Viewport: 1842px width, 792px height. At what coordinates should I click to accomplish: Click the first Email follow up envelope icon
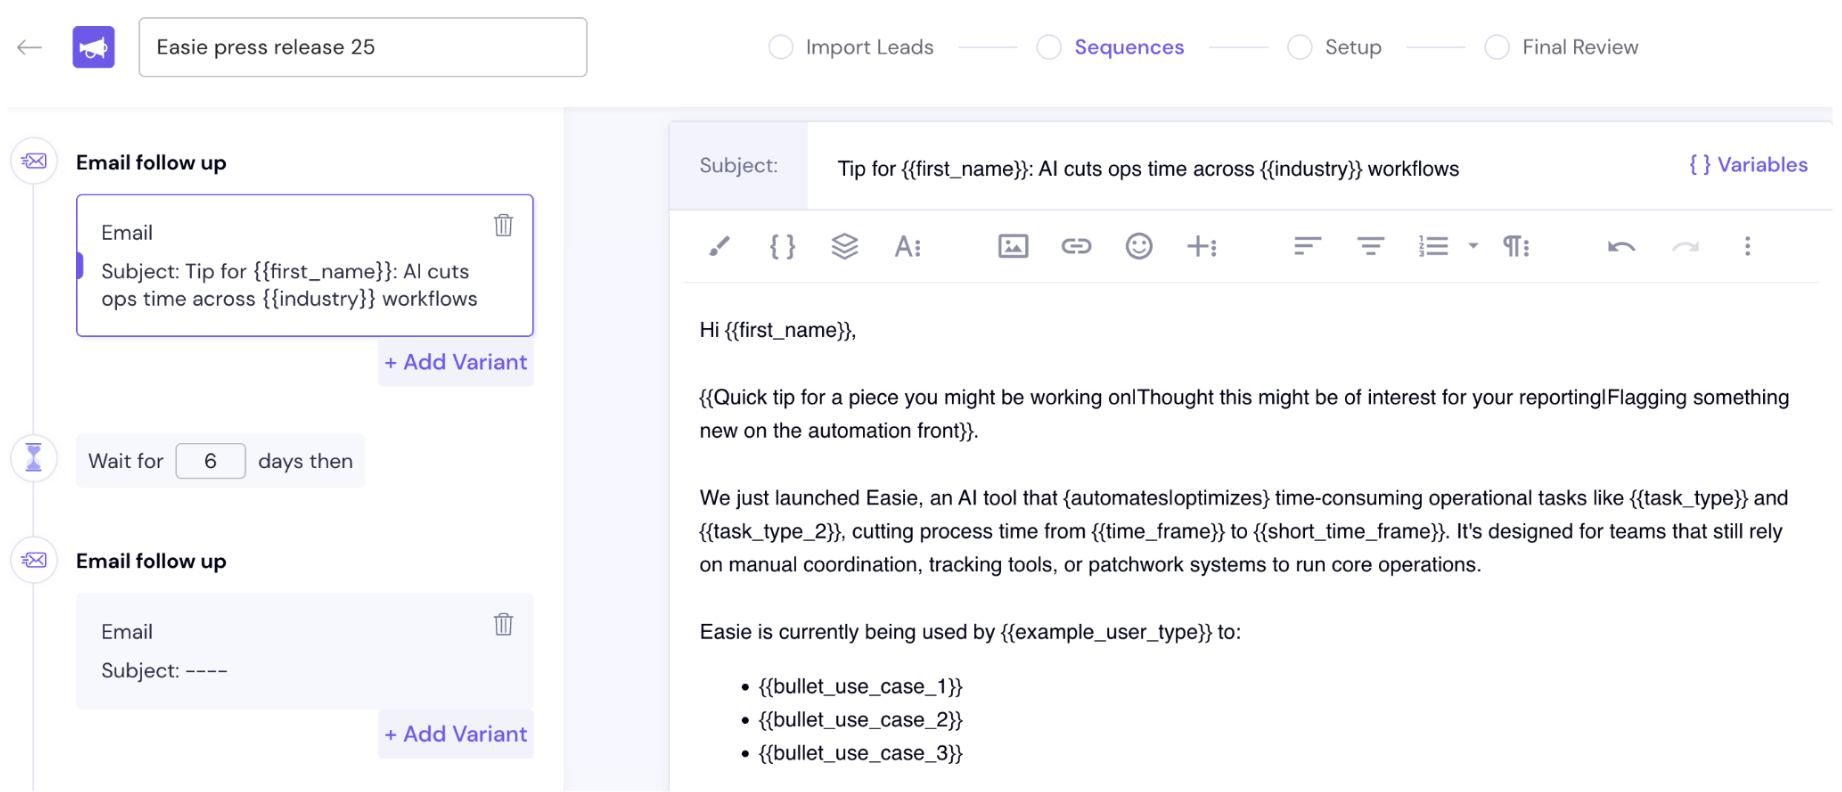point(34,161)
